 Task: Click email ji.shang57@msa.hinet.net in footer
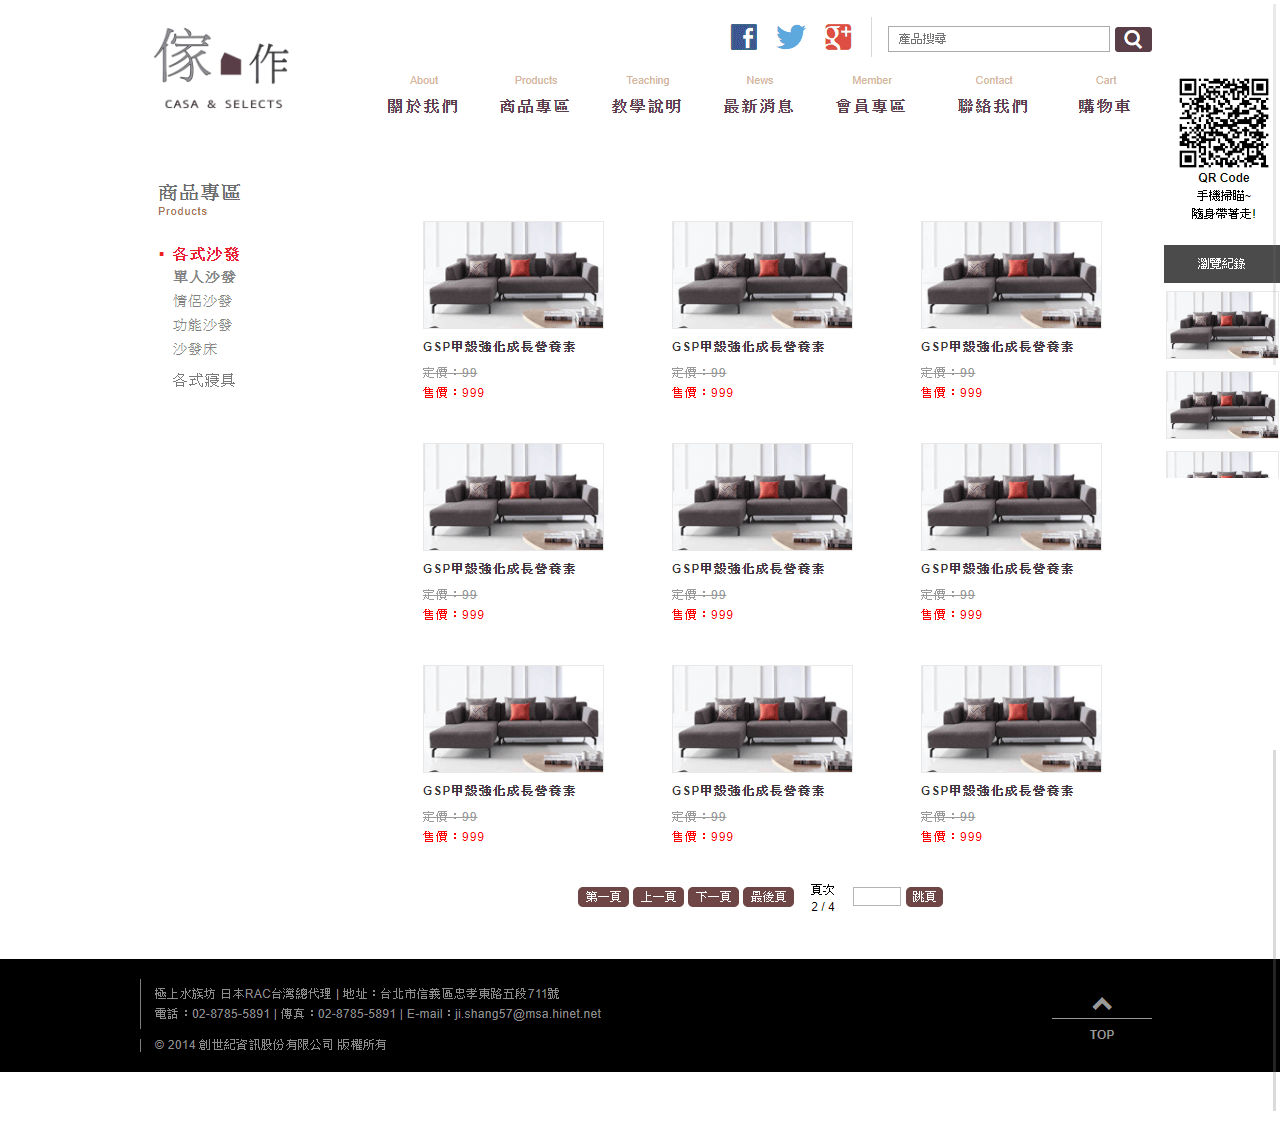528,1014
